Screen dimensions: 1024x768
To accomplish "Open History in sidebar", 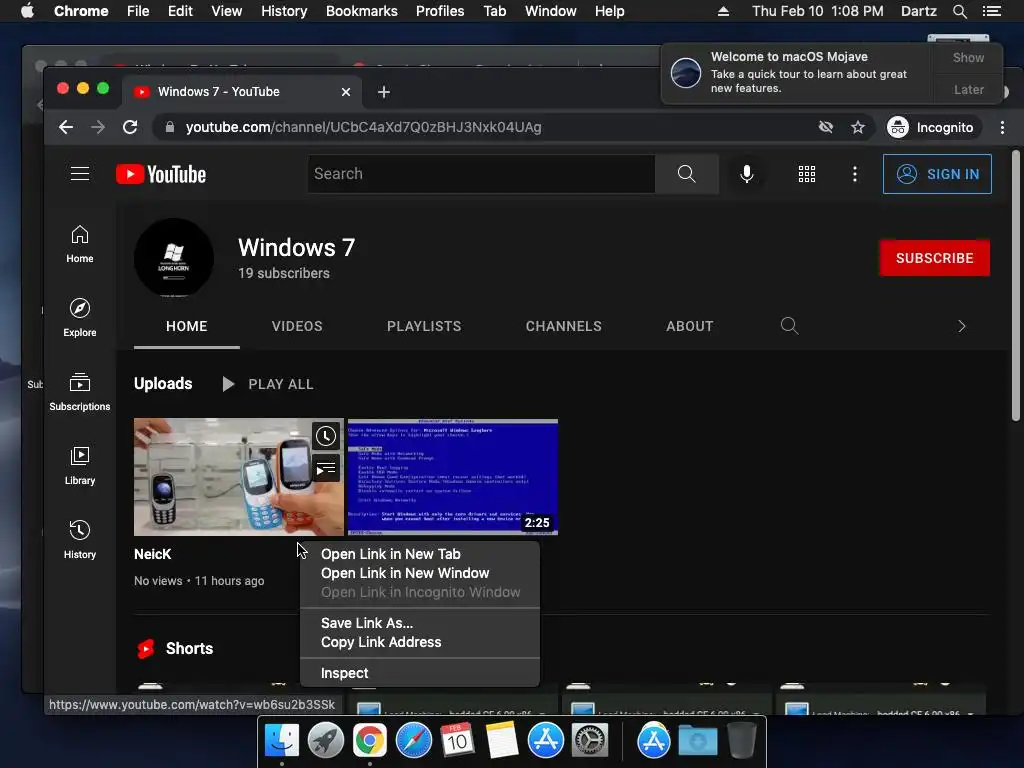I will (x=80, y=539).
